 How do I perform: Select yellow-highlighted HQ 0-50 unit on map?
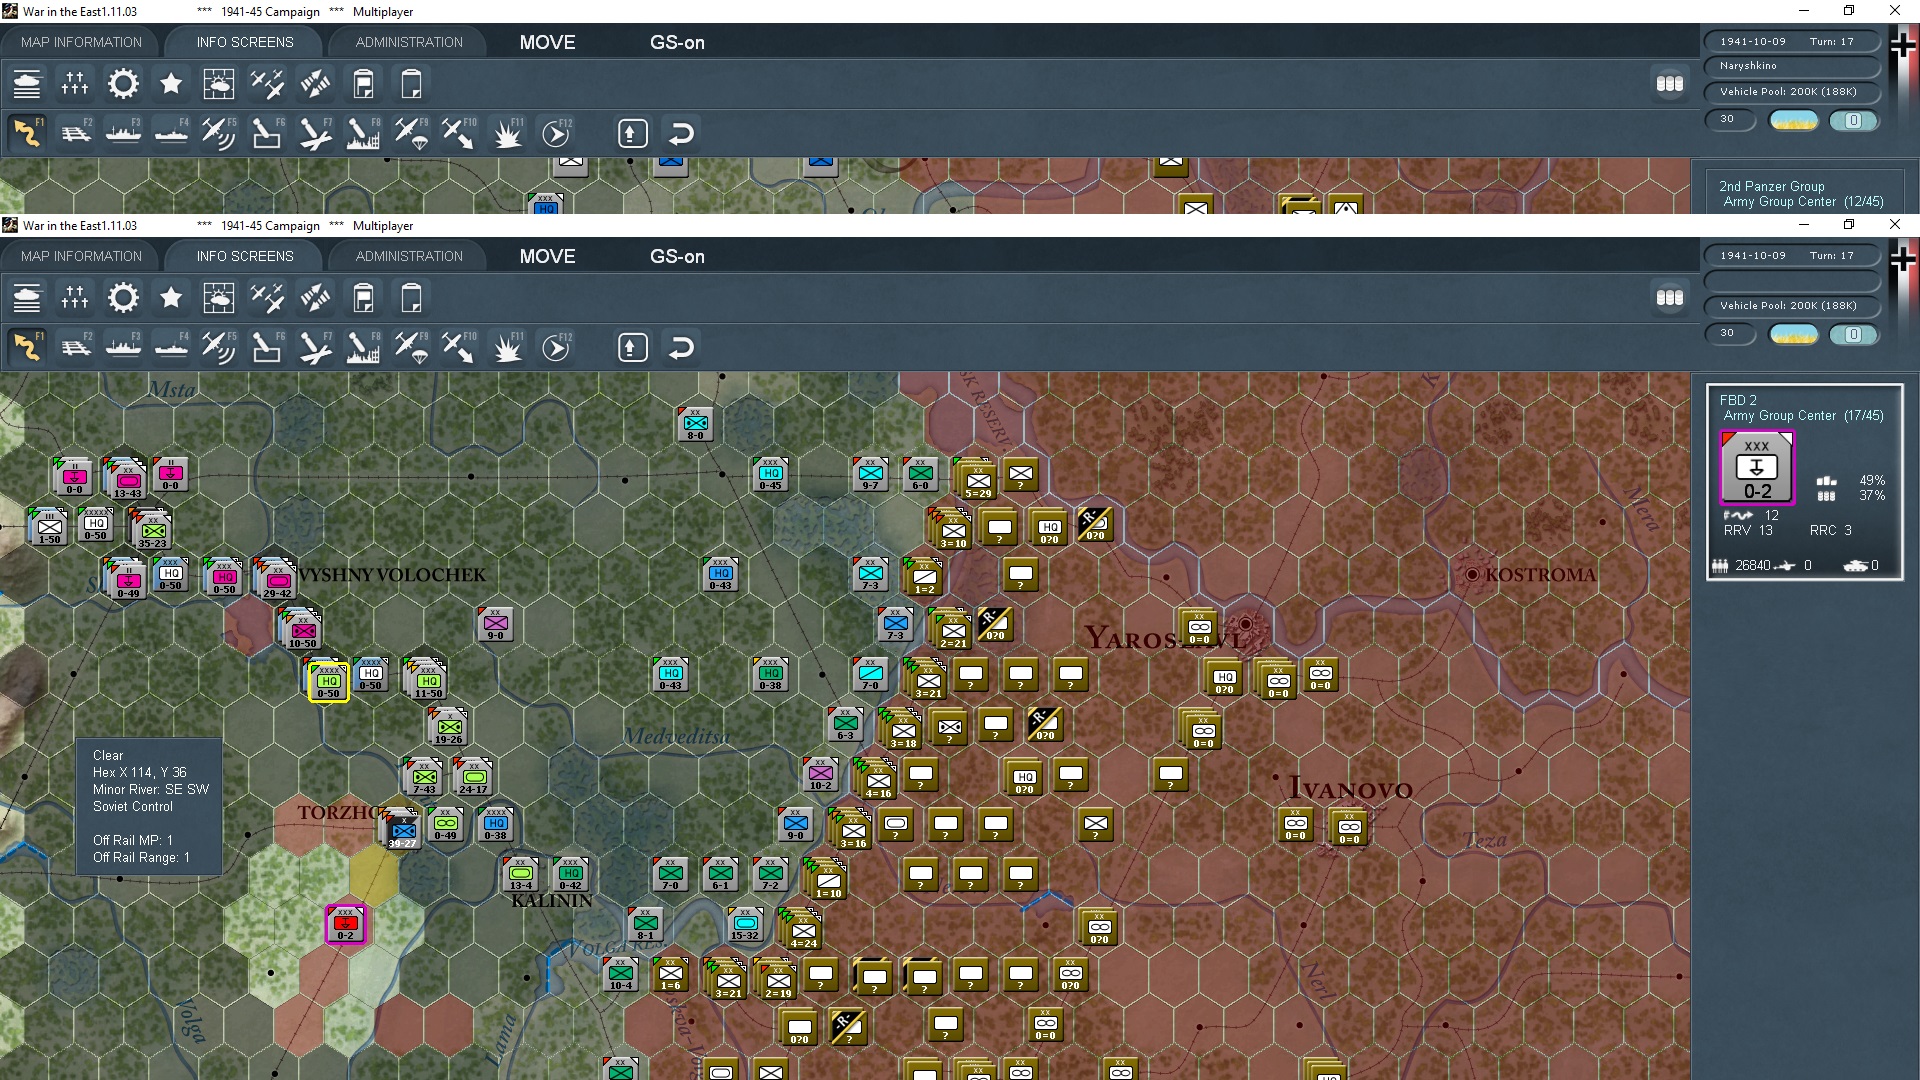(328, 681)
